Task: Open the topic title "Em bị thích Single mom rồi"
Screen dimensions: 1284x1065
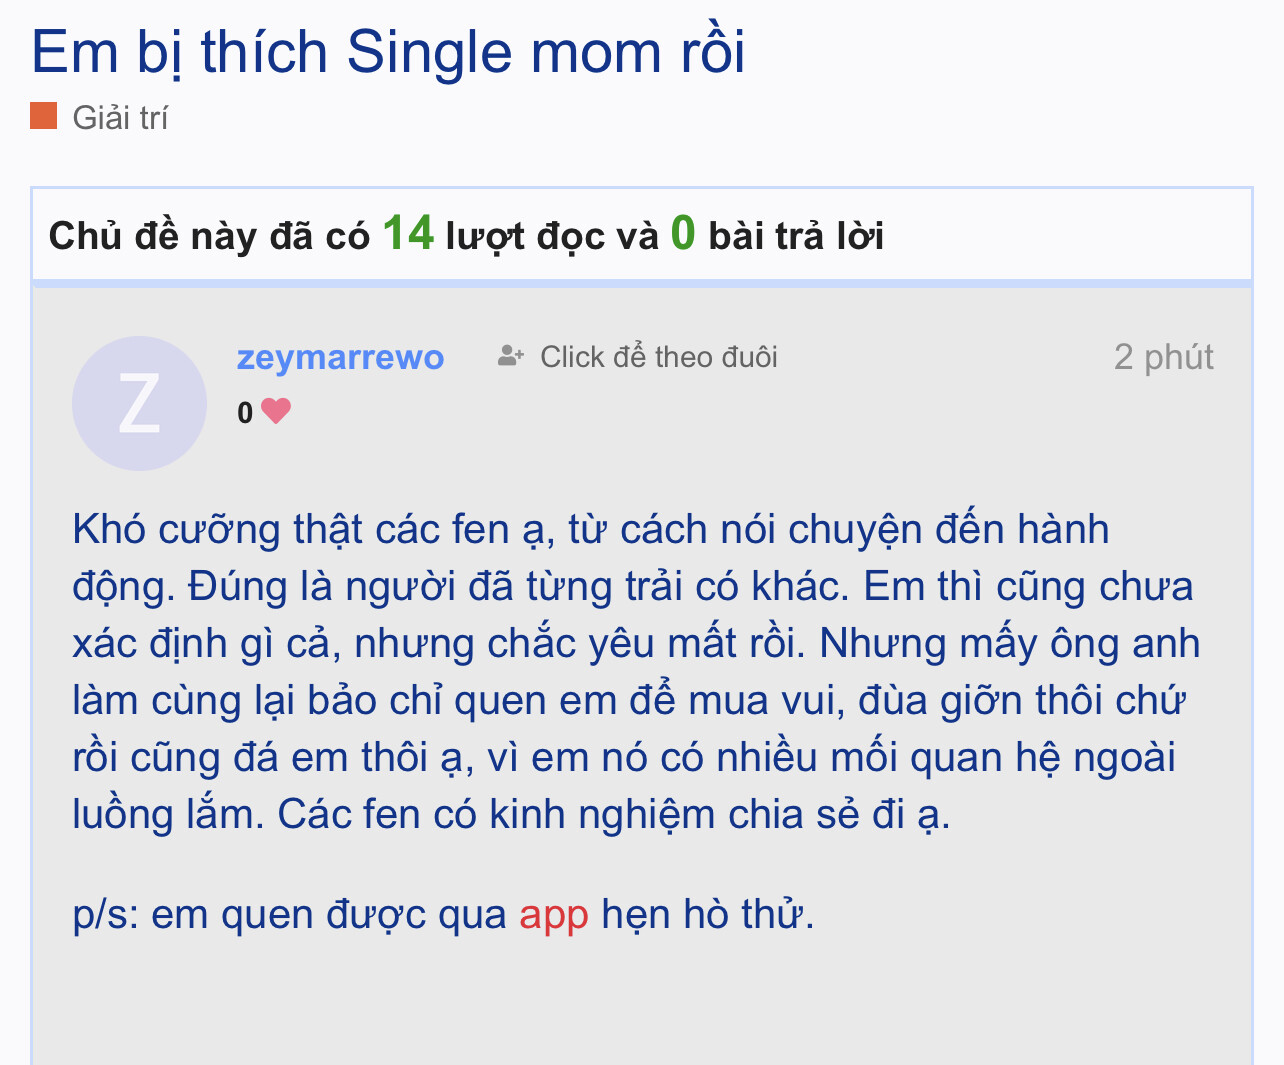Action: [388, 52]
